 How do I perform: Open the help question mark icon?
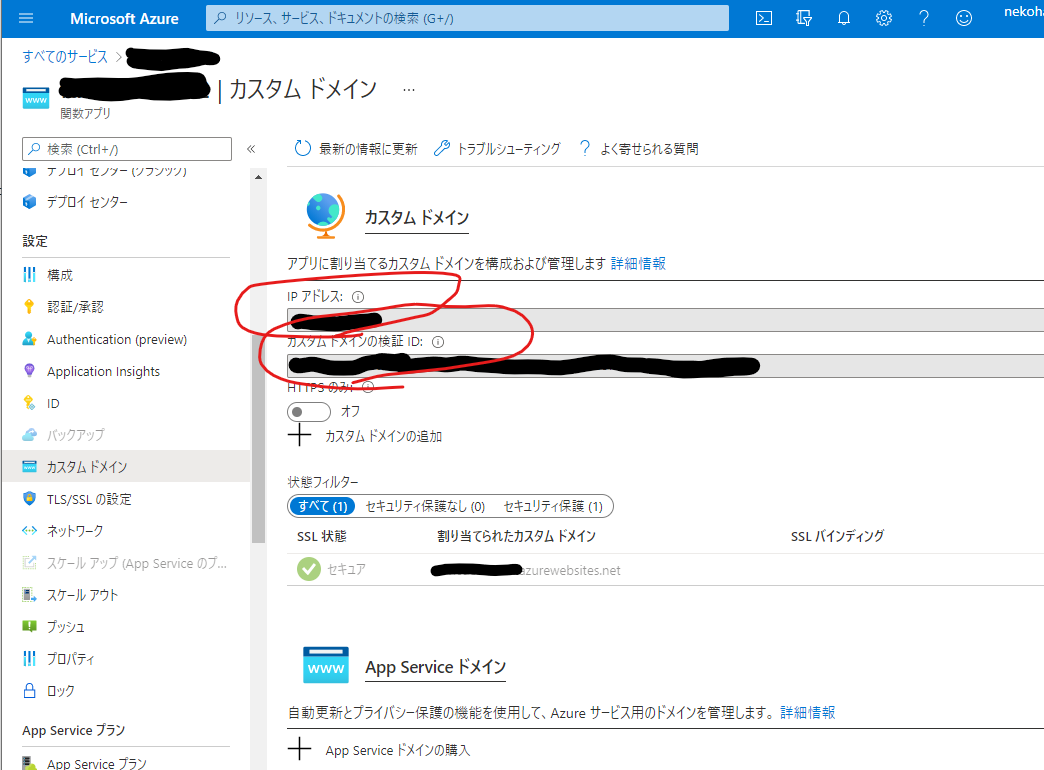click(923, 18)
